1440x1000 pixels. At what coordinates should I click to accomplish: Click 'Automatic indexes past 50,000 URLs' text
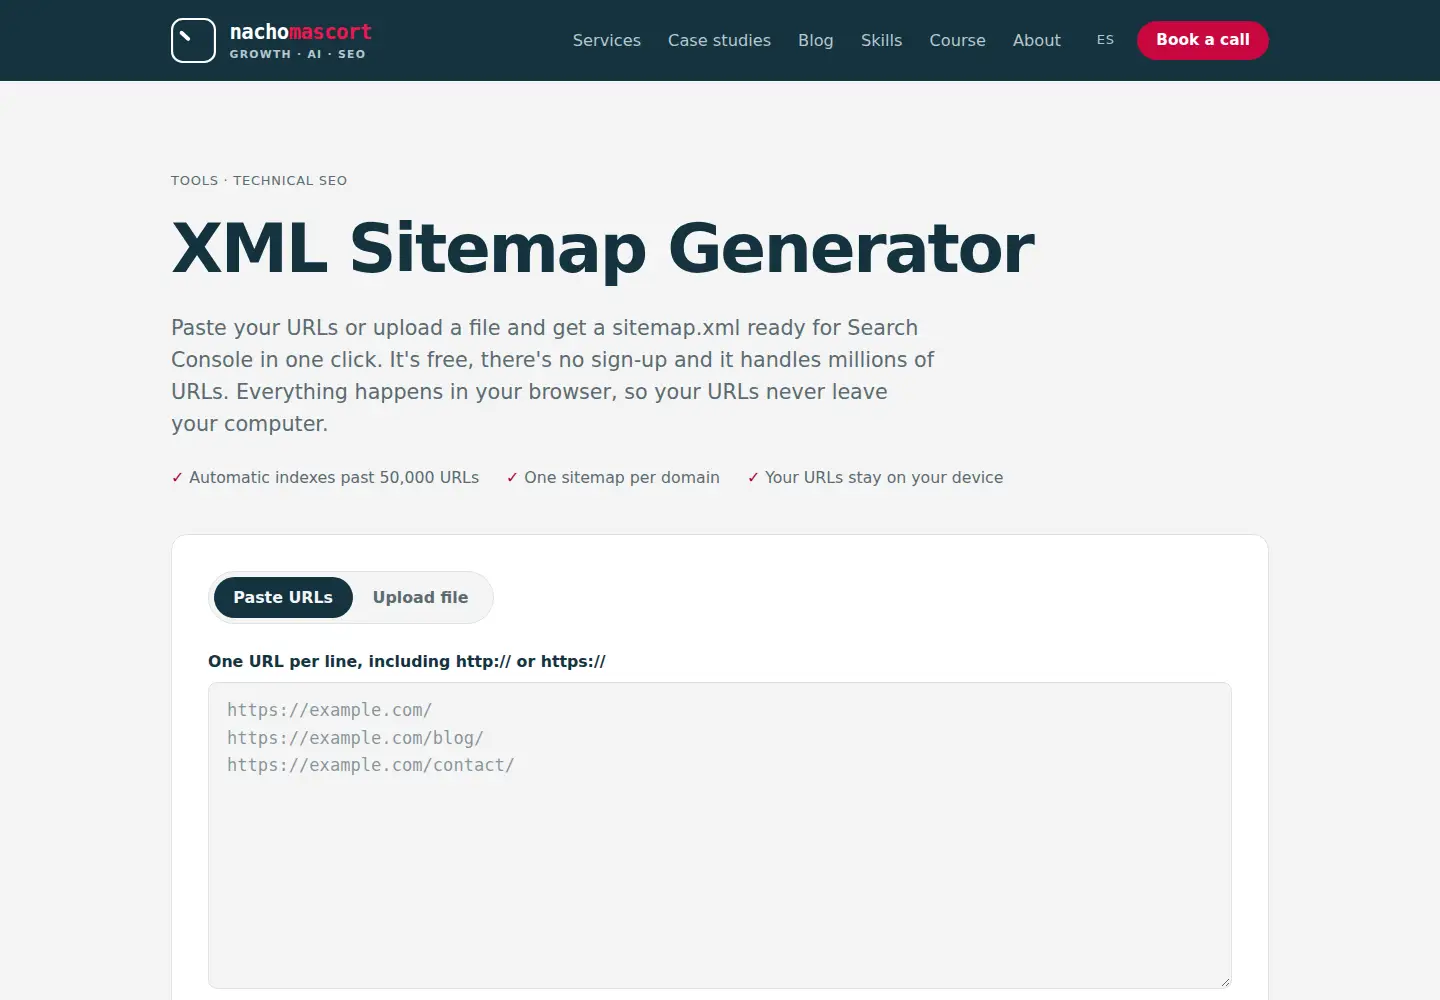point(334,478)
